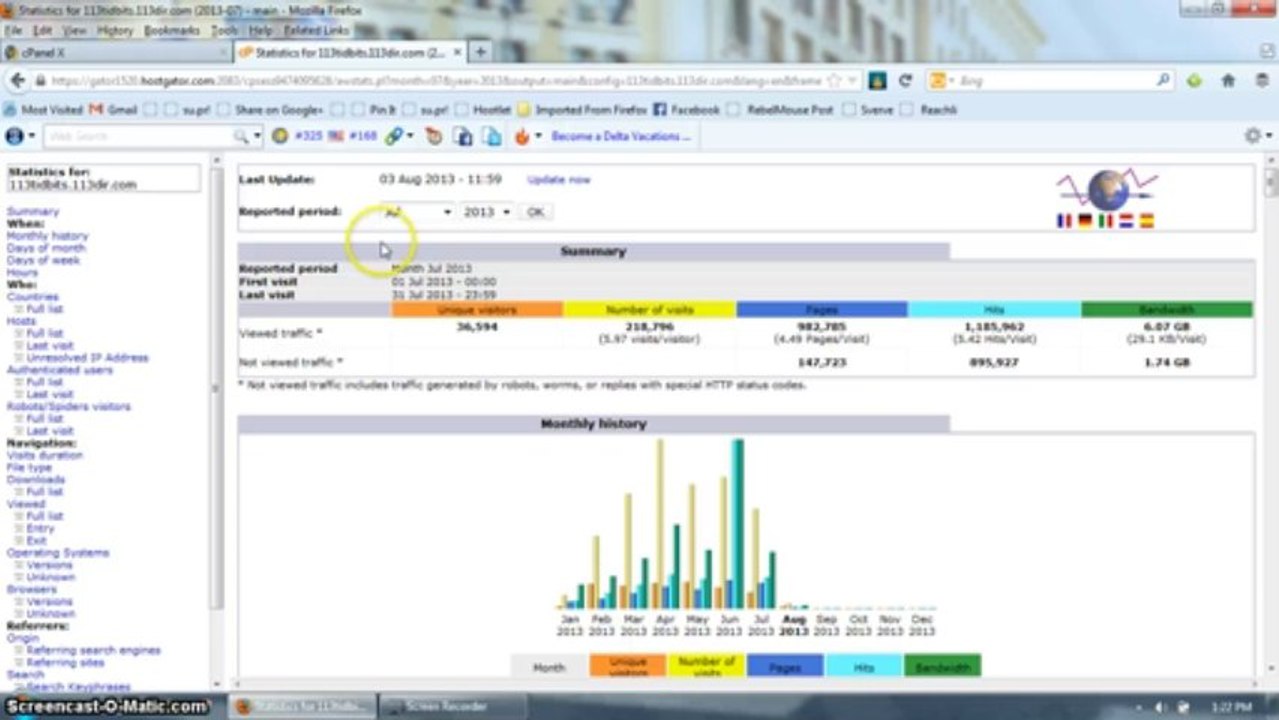Open the German flag language version
Viewport: 1279px width, 720px height.
(1084, 221)
